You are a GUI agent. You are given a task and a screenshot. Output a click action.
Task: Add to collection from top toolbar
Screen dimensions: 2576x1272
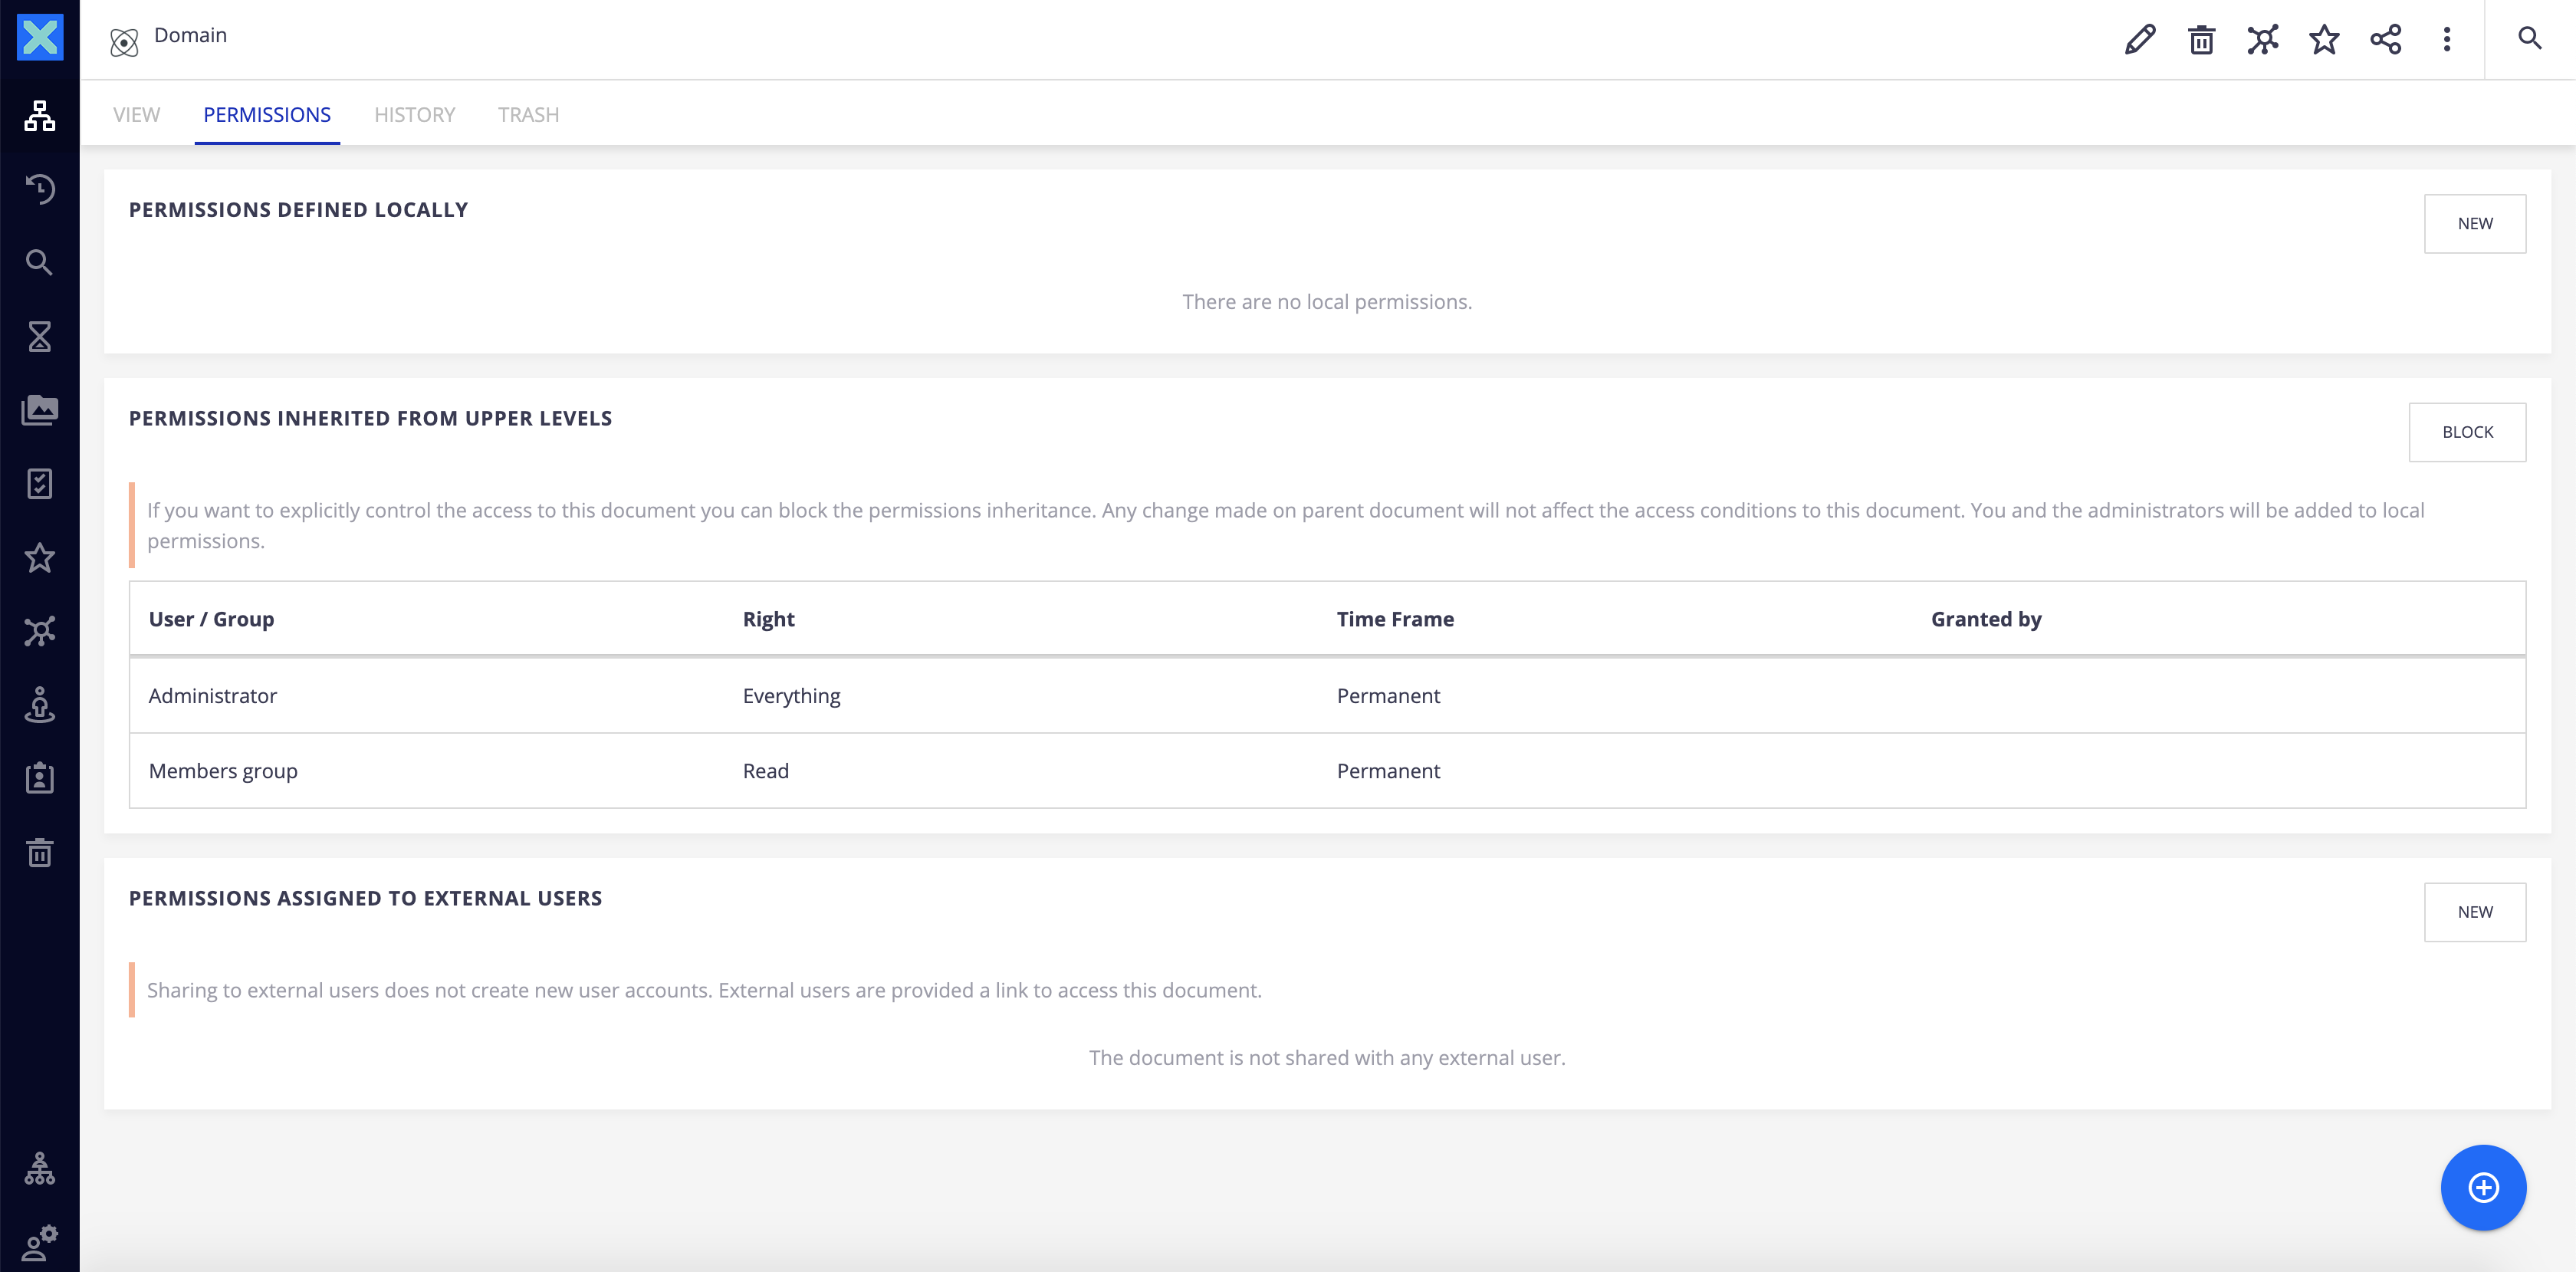pyautogui.click(x=2263, y=40)
